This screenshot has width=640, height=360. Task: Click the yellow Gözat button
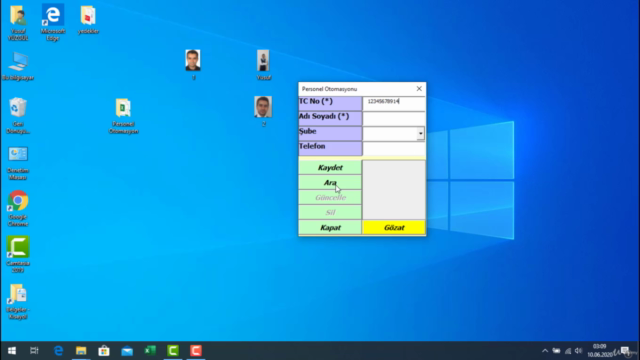[394, 227]
